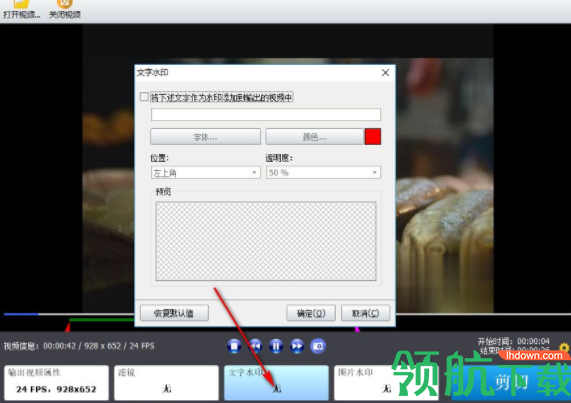The width and height of the screenshot is (571, 403).
Task: Click the watermark preview area
Action: pos(266,241)
